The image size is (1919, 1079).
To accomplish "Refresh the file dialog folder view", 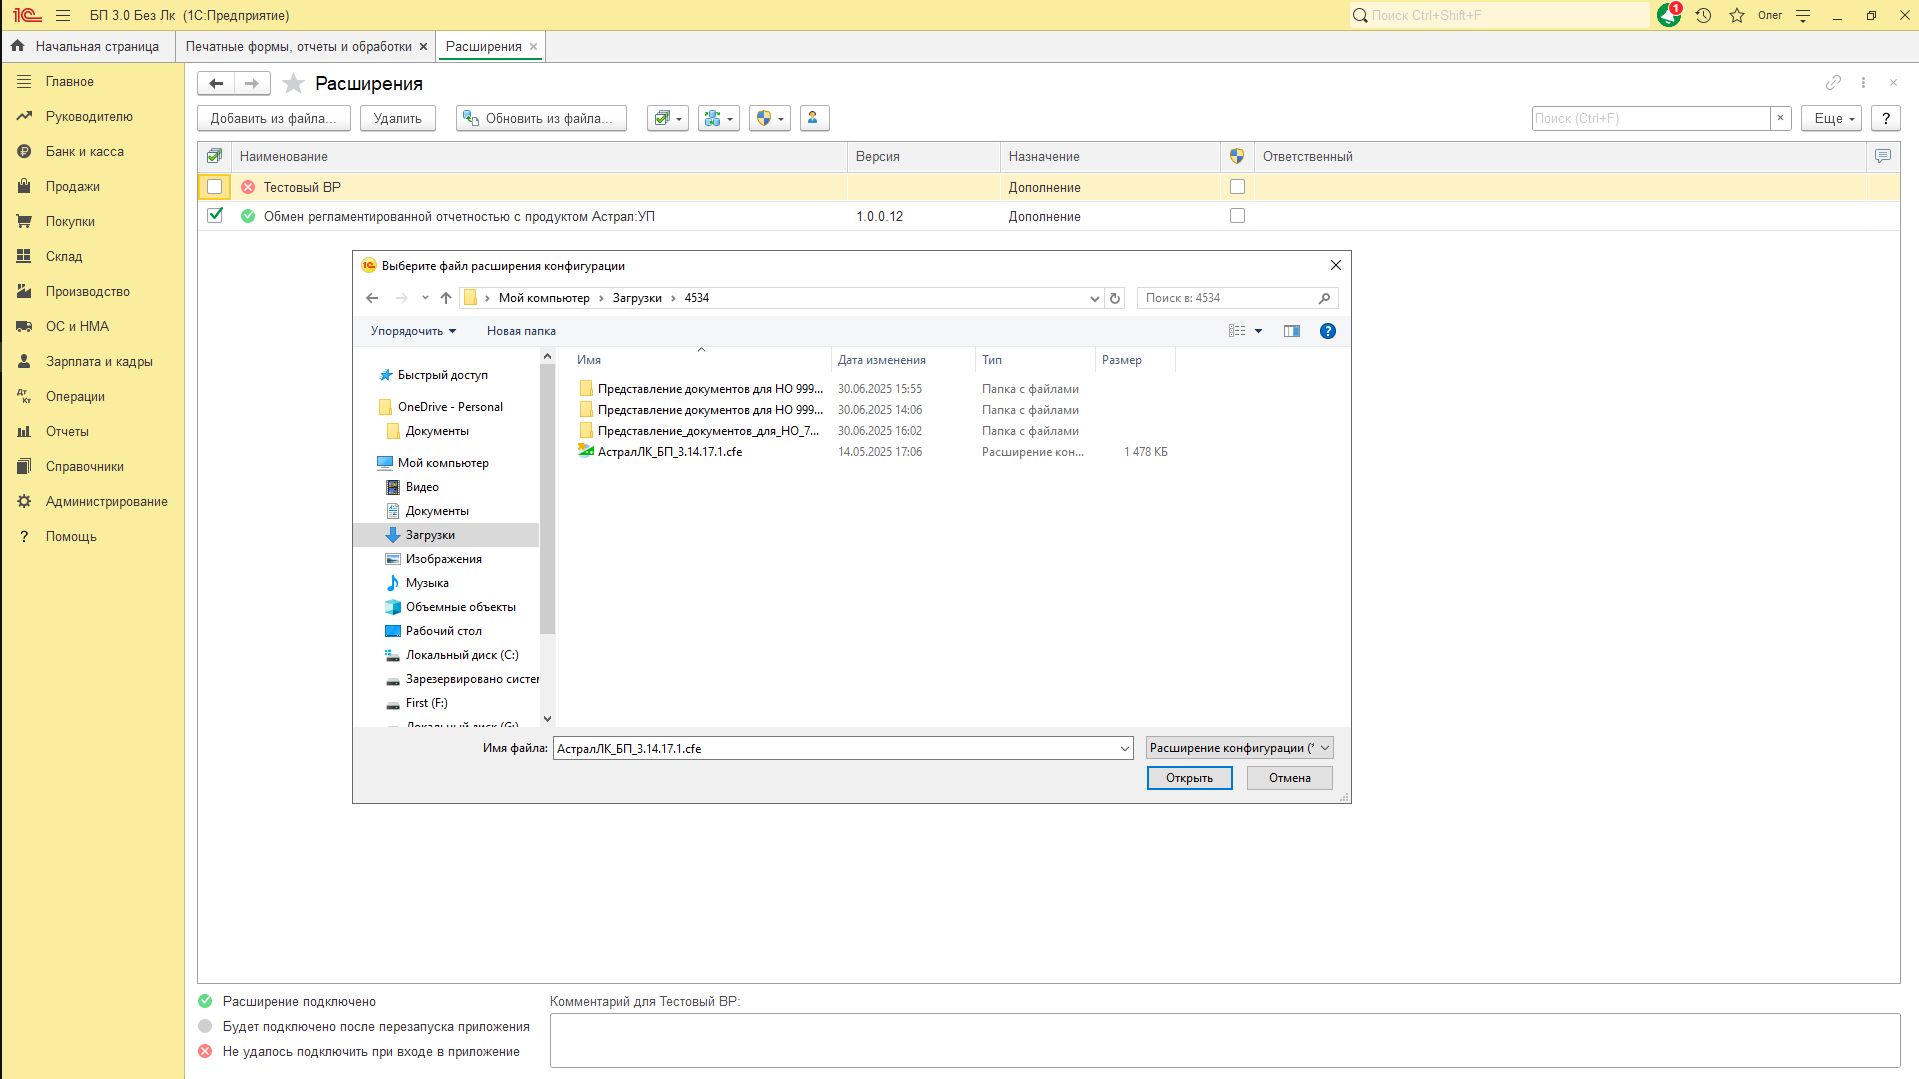I will click(x=1115, y=298).
